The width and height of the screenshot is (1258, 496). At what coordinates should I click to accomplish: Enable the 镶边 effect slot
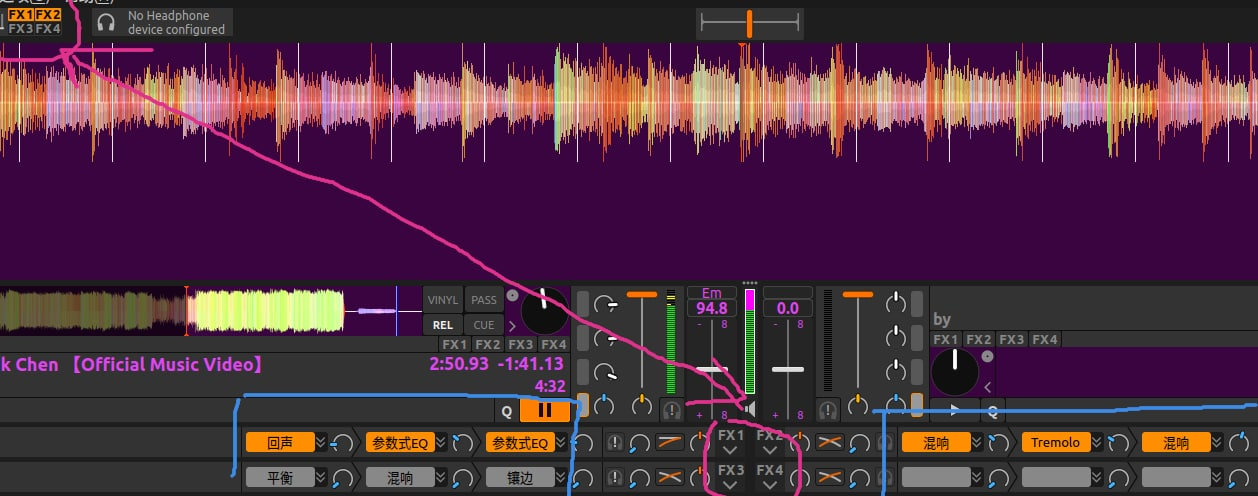pyautogui.click(x=519, y=477)
